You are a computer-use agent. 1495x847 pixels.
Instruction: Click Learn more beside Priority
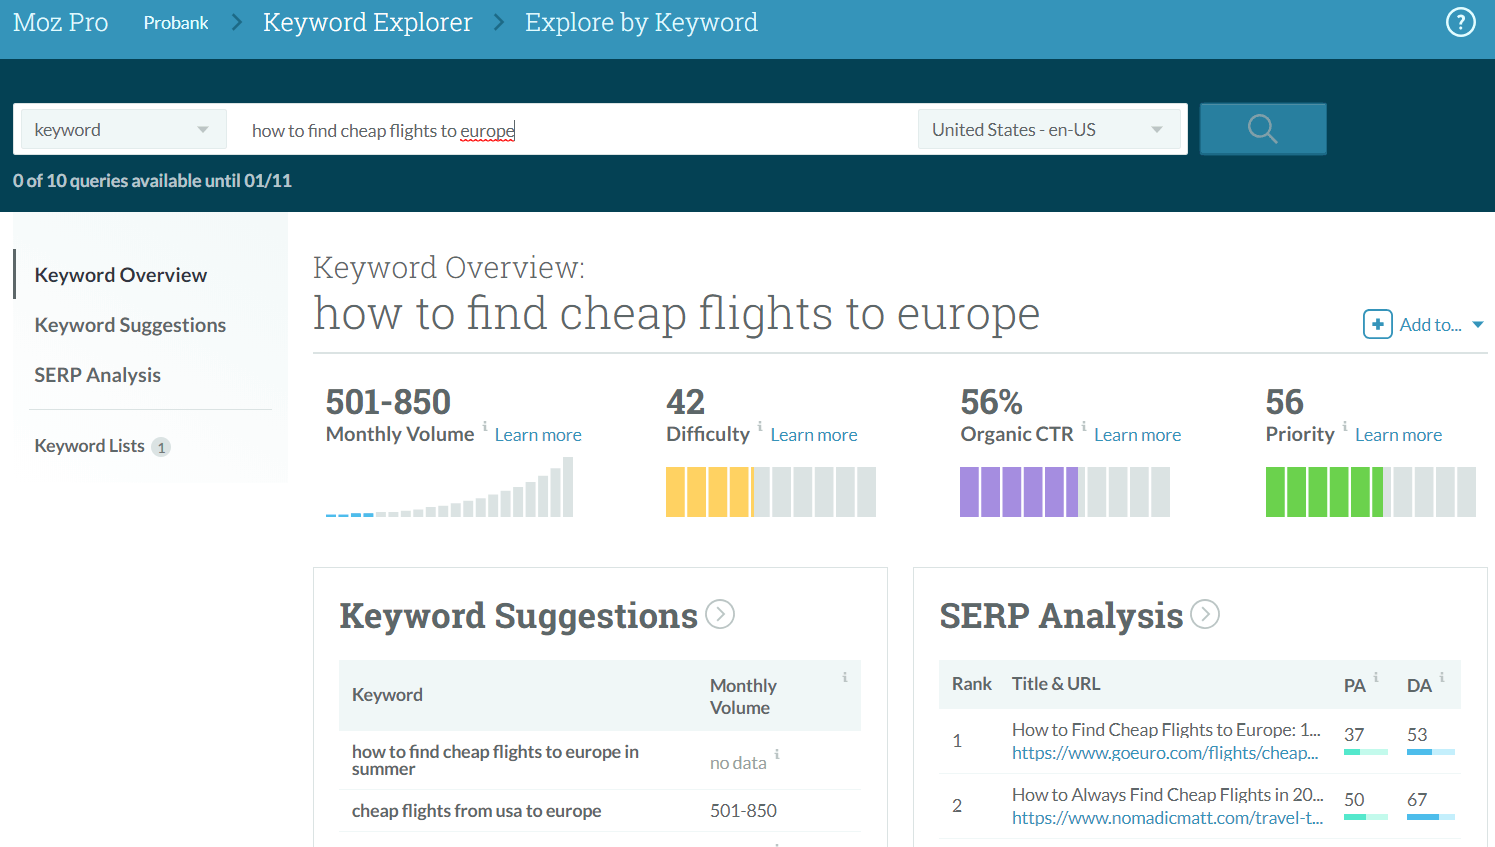point(1398,435)
